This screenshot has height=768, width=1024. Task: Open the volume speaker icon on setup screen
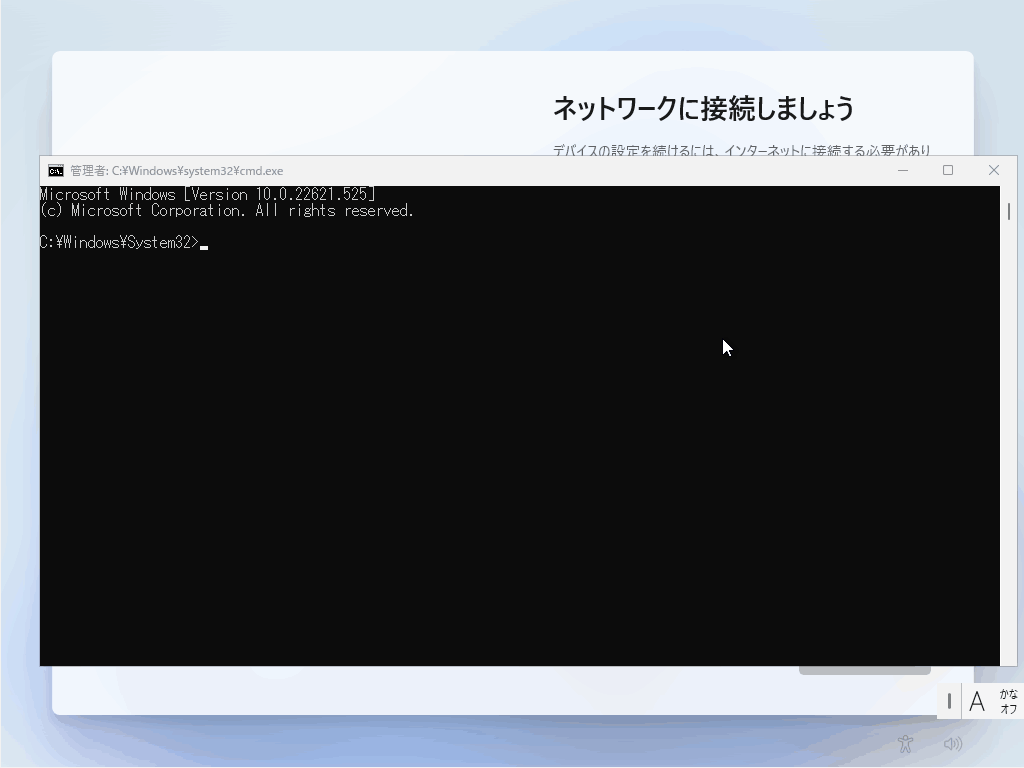[953, 744]
